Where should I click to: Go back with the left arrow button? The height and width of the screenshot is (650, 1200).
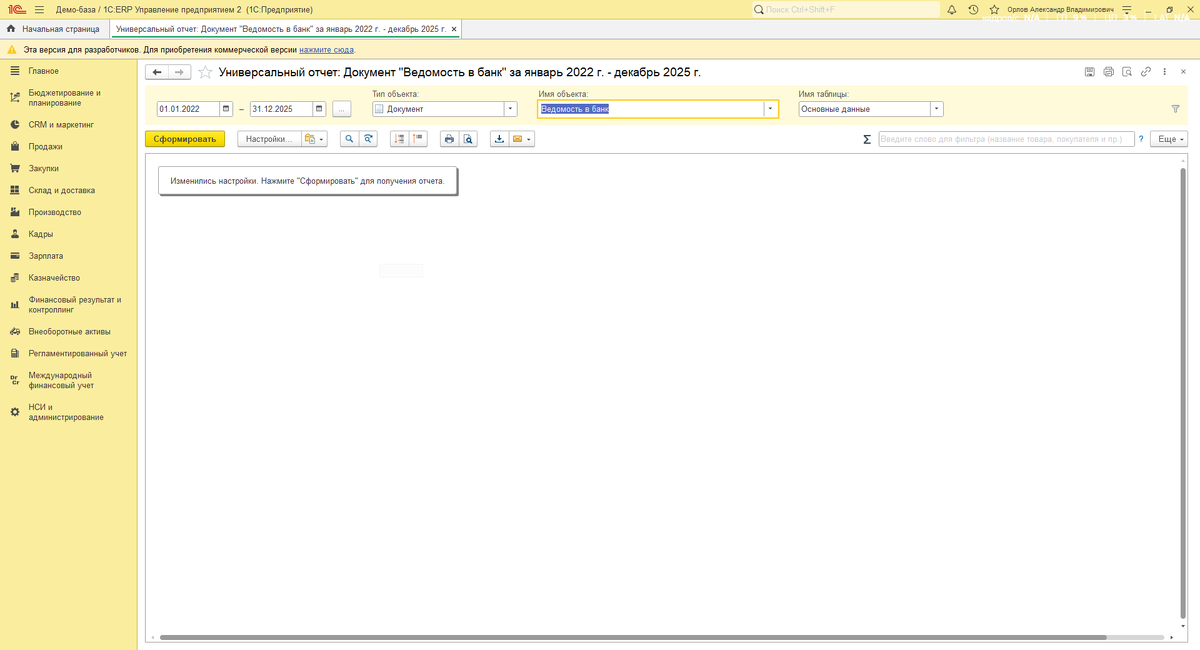tap(157, 72)
